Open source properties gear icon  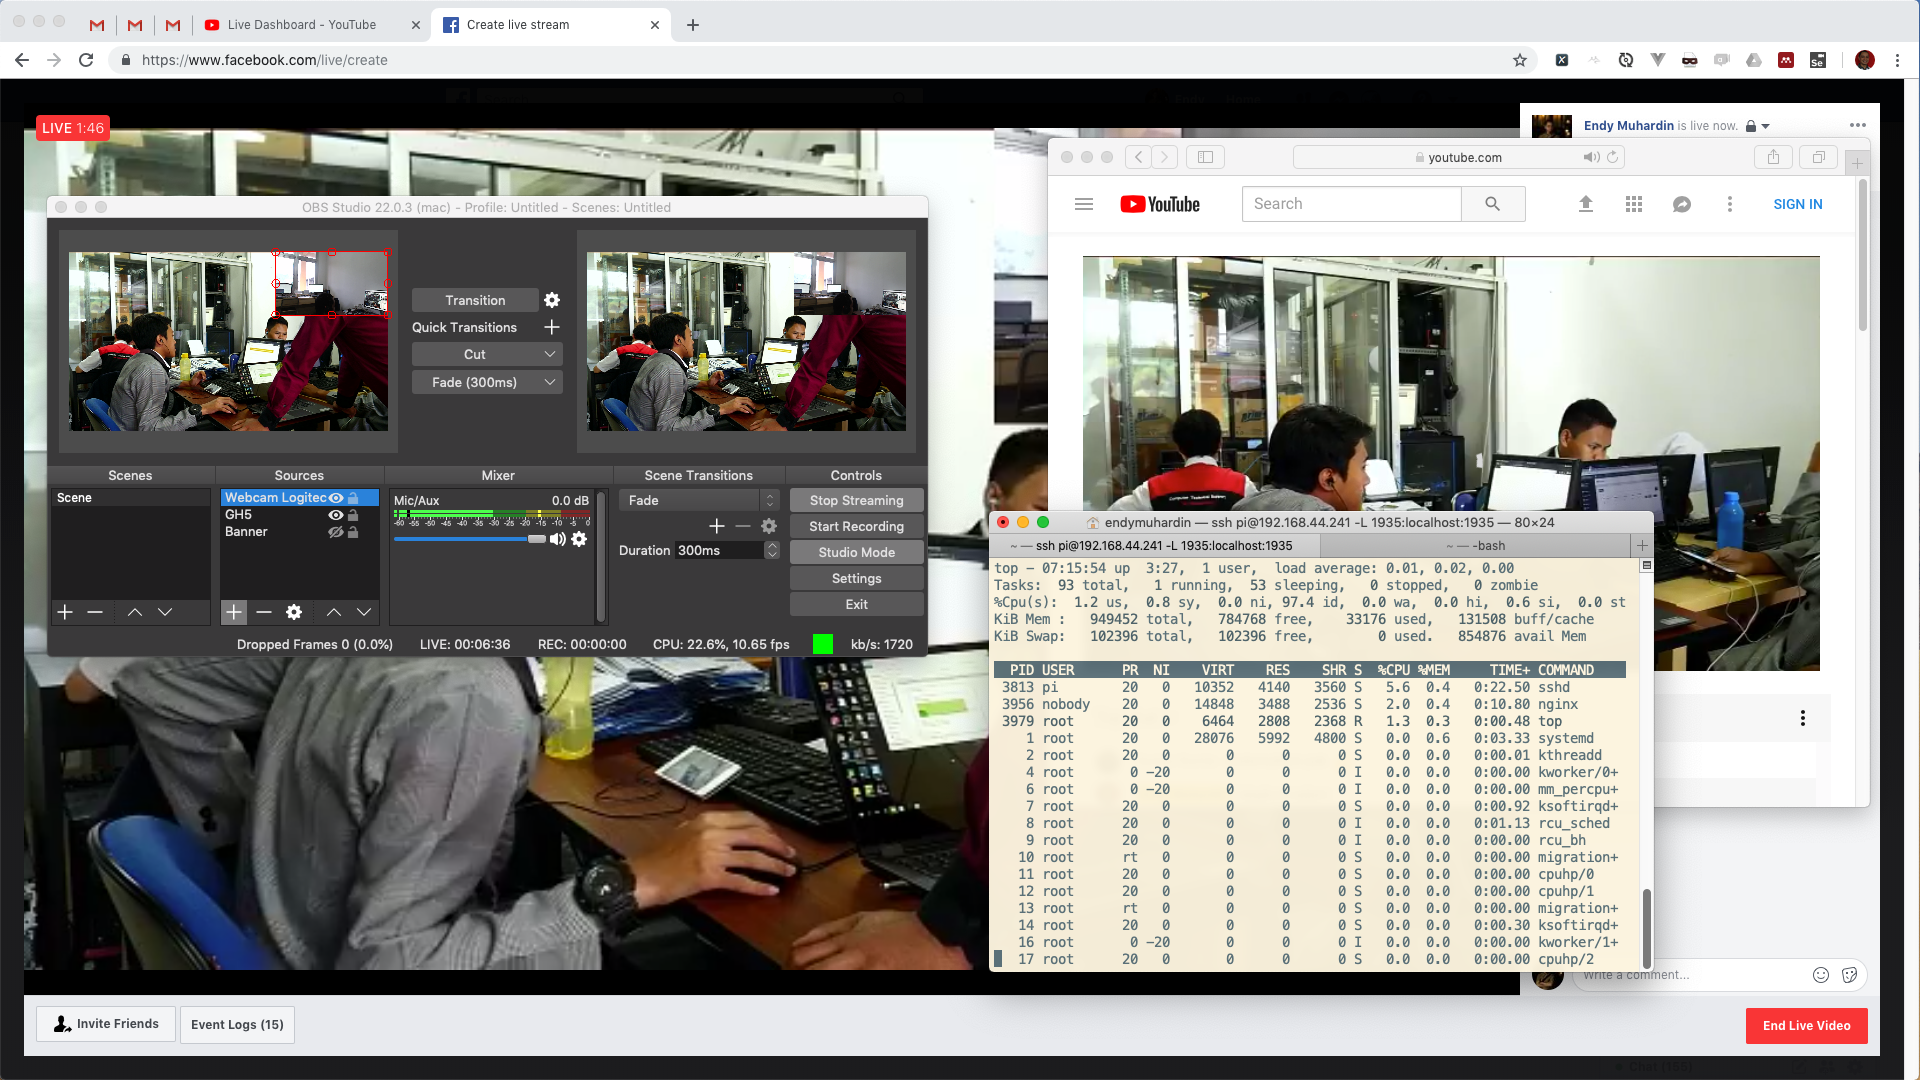tap(294, 612)
